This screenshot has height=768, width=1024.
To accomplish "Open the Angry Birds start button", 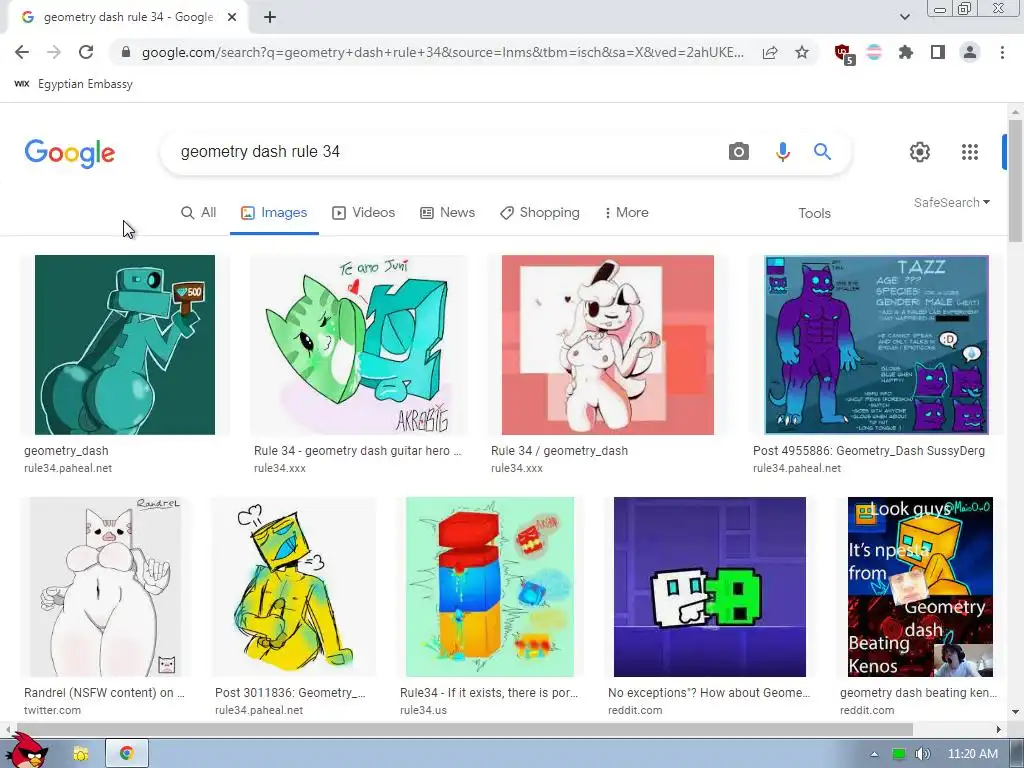I will click(x=25, y=750).
